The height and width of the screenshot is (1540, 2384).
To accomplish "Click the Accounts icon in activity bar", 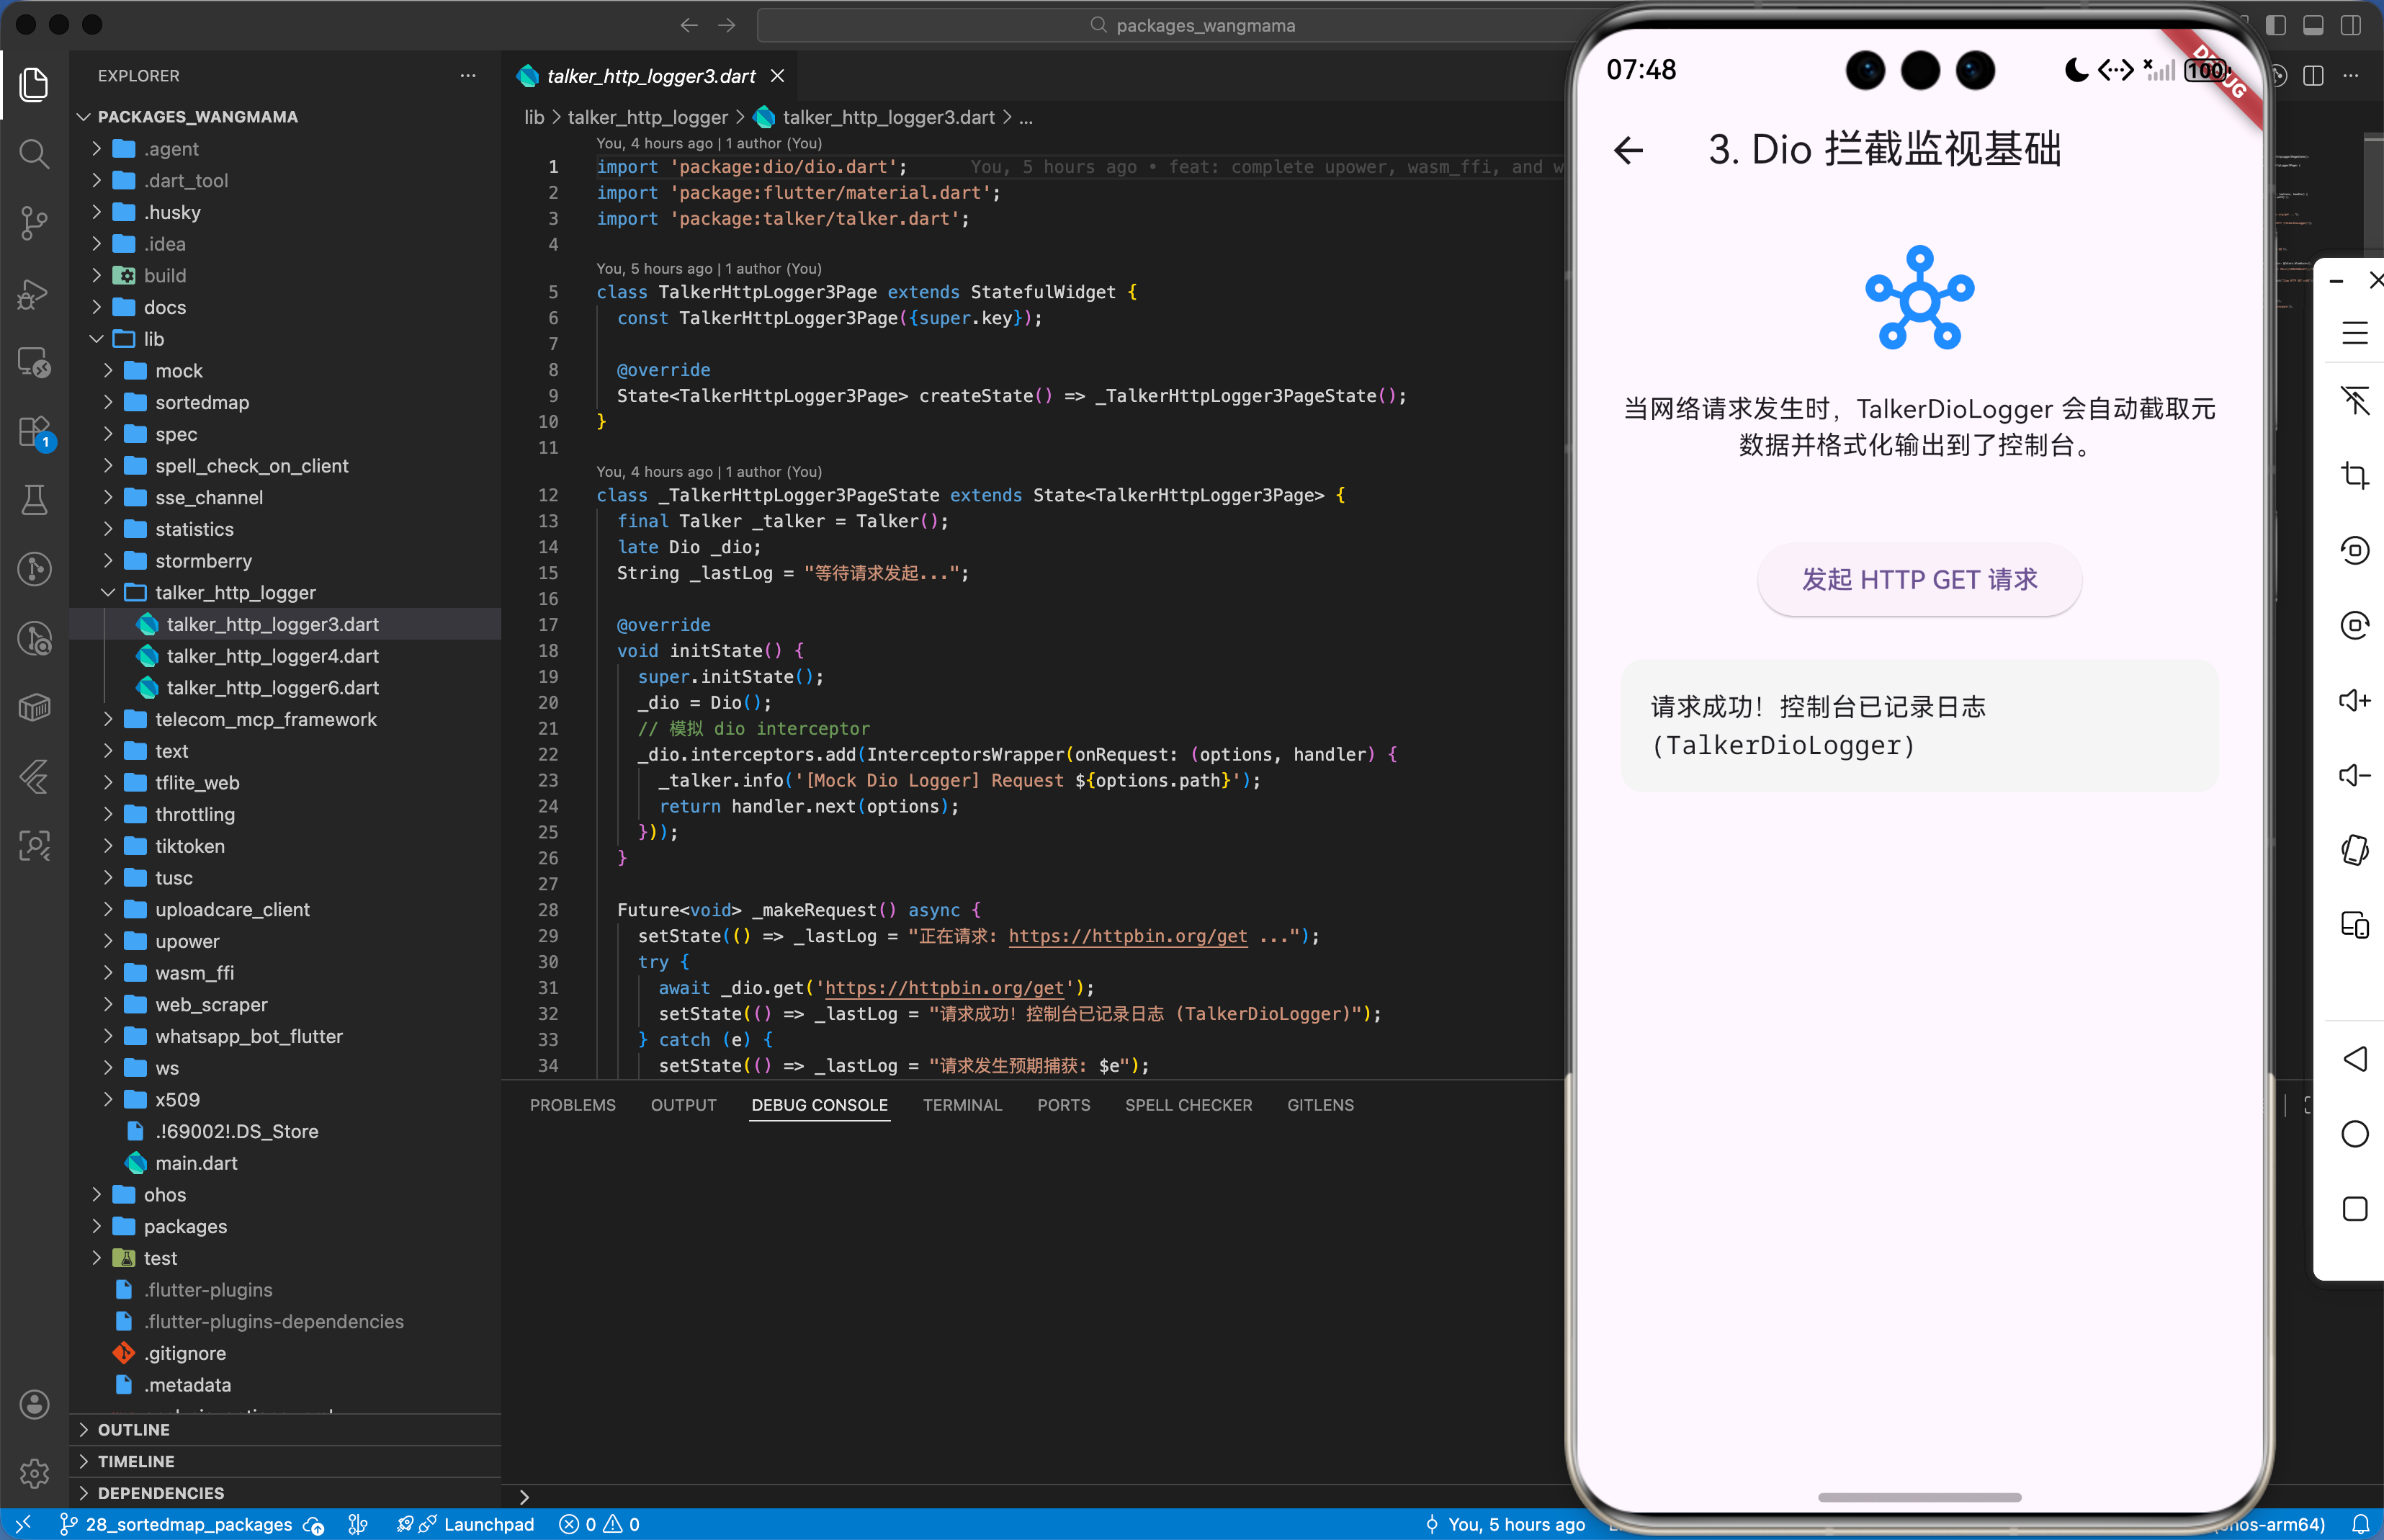I will pos(34,1404).
